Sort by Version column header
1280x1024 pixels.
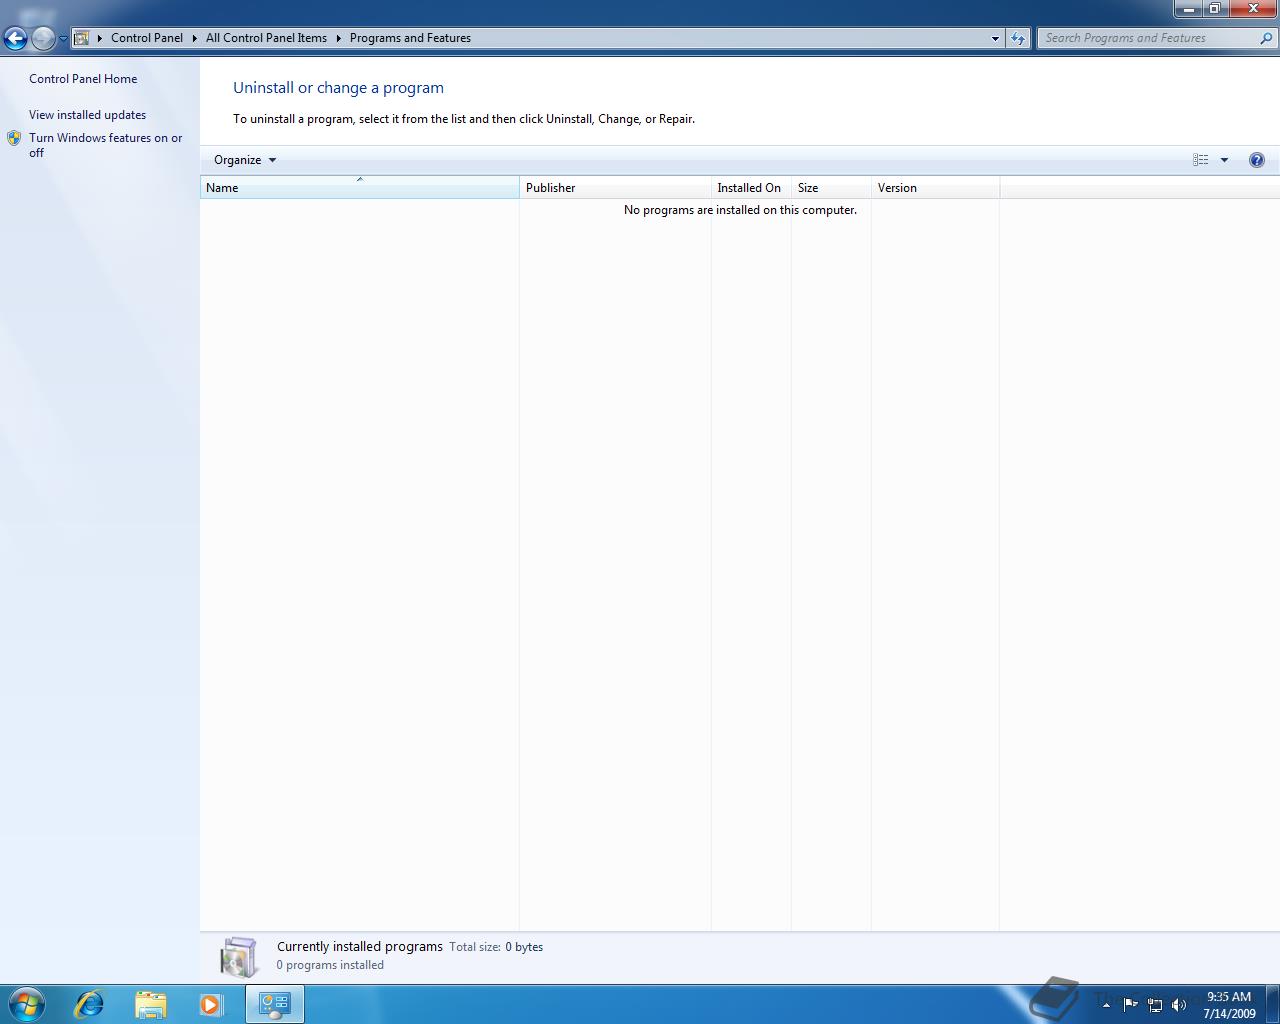tap(935, 188)
